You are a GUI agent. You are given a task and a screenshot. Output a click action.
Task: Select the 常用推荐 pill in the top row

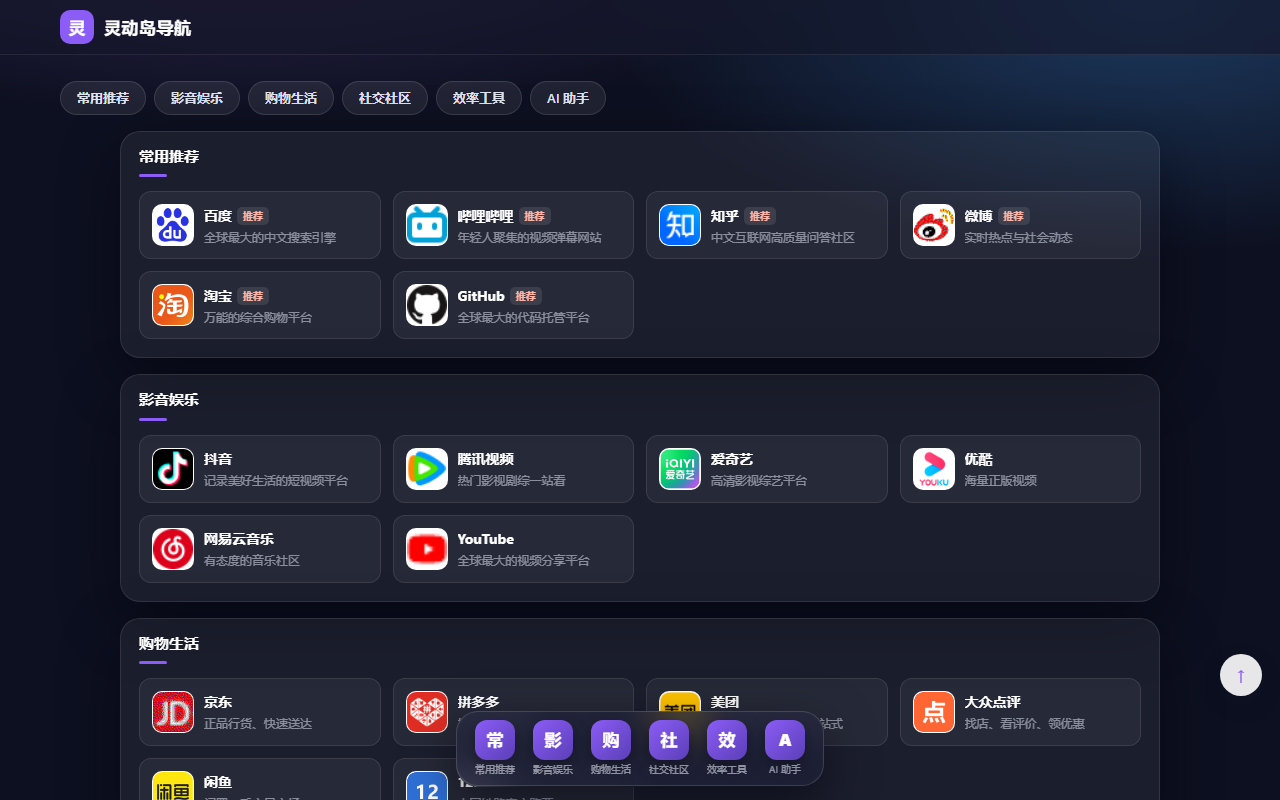click(103, 98)
